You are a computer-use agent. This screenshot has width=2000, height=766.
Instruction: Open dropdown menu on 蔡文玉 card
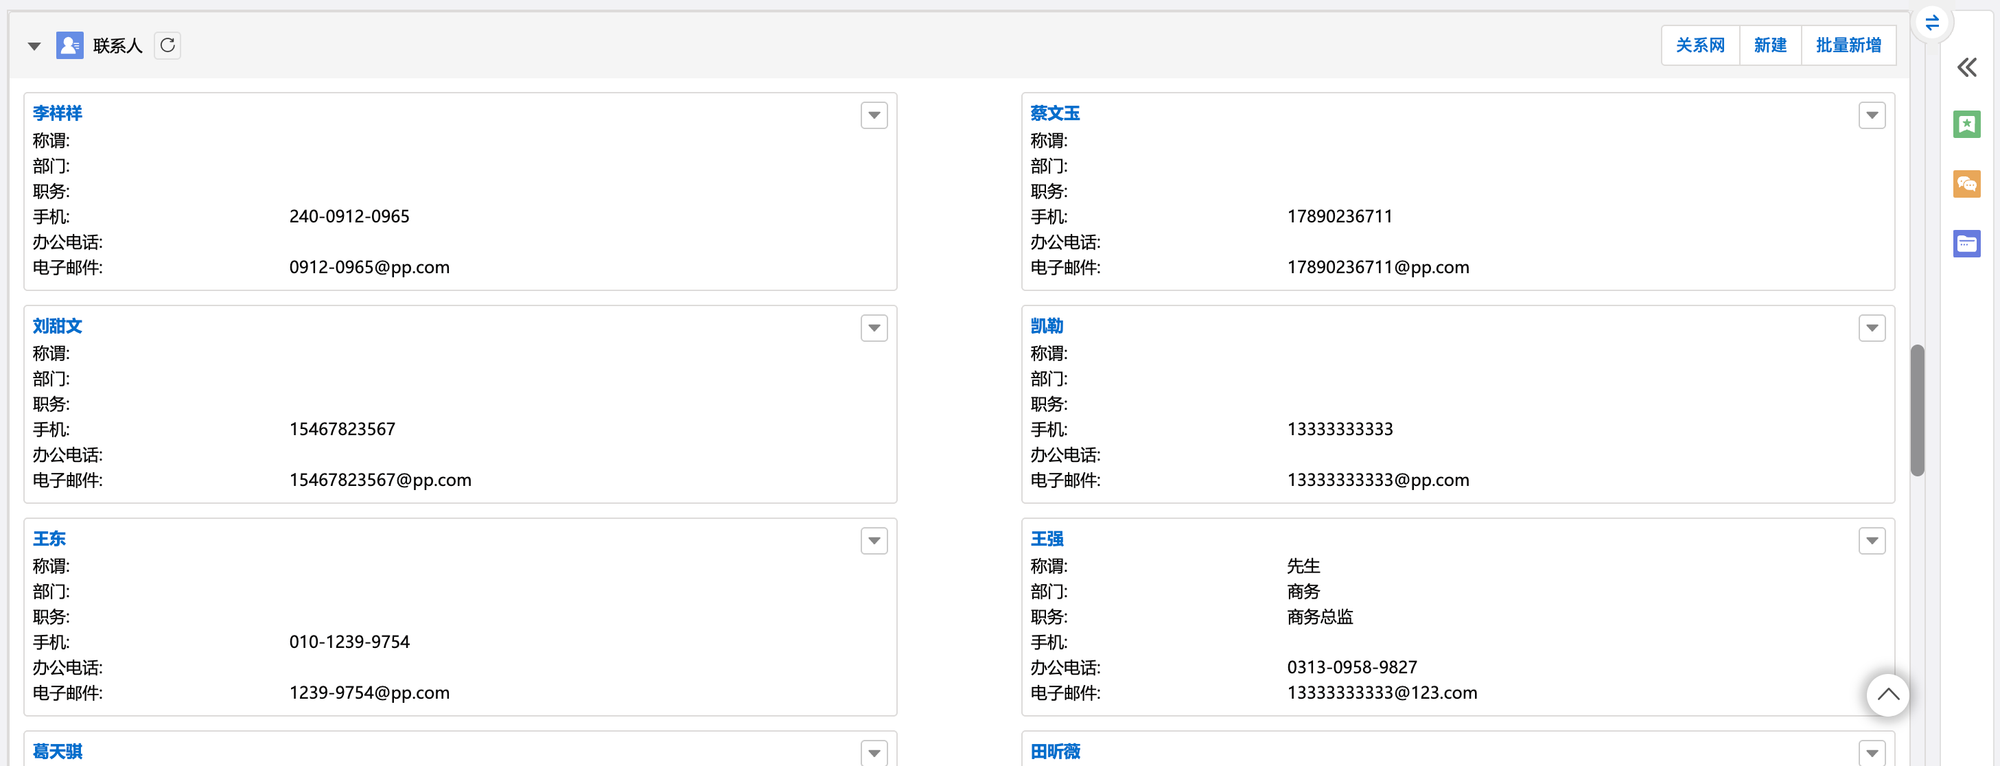click(1872, 116)
